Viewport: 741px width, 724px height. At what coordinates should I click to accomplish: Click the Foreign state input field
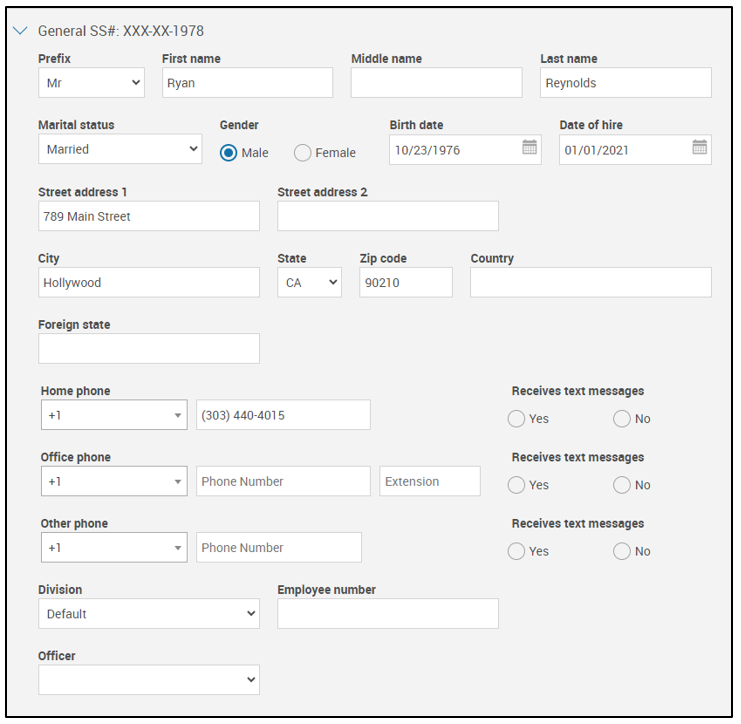(x=148, y=349)
